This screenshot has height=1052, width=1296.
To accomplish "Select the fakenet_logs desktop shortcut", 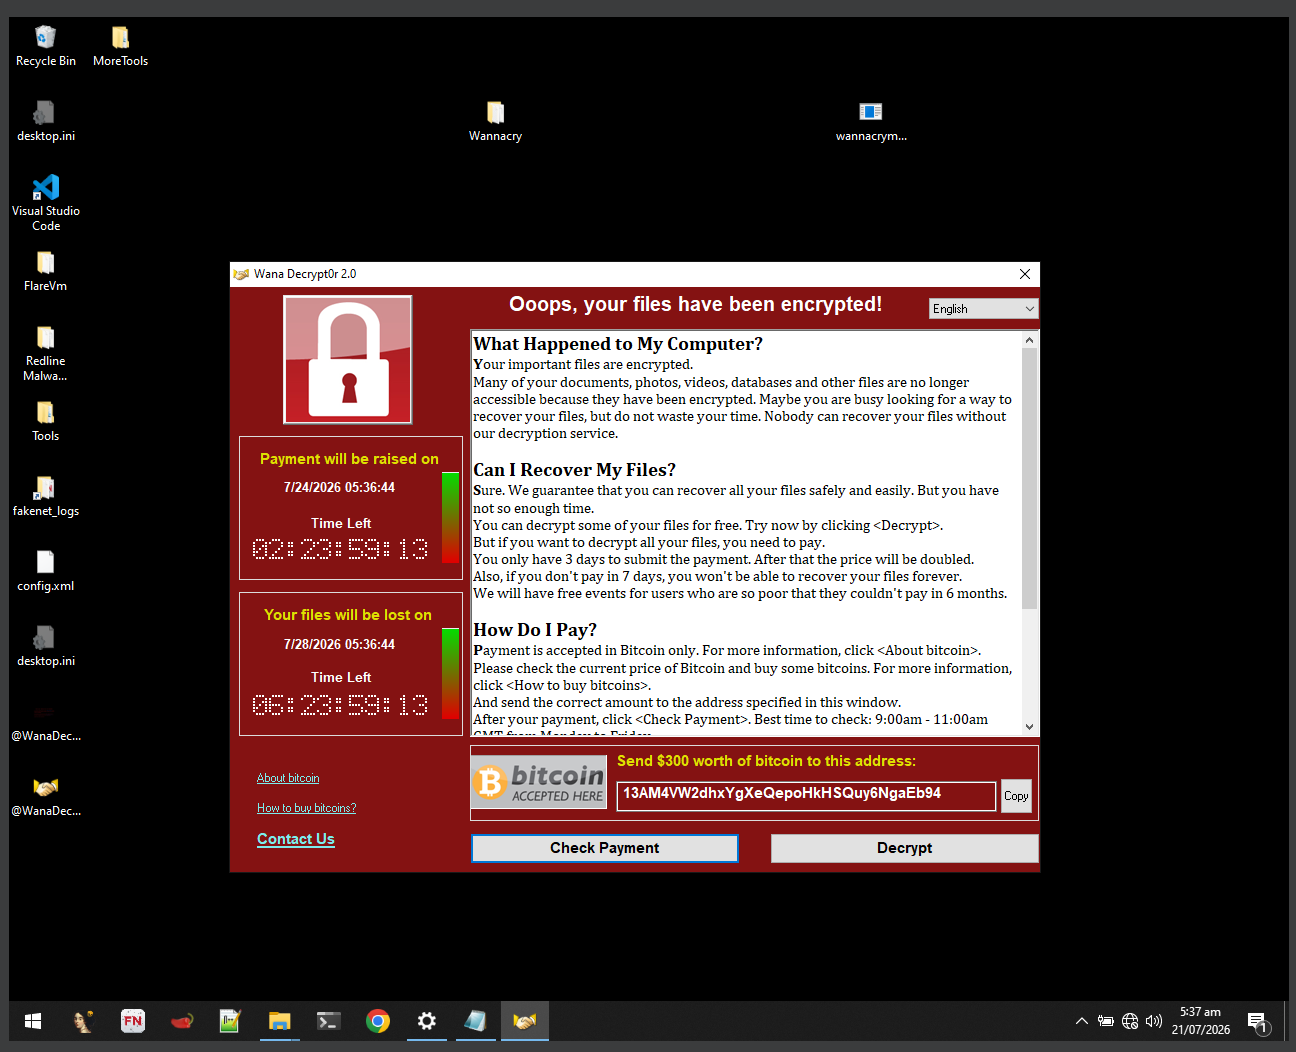I will point(46,496).
